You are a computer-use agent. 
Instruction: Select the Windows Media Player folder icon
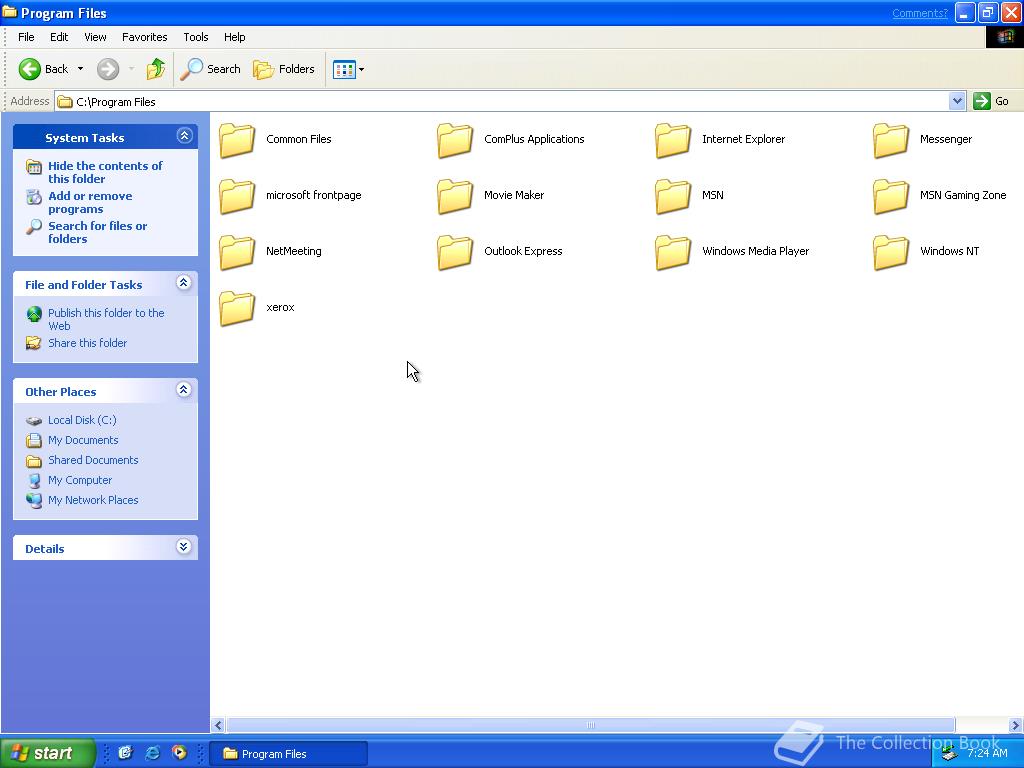coord(673,252)
